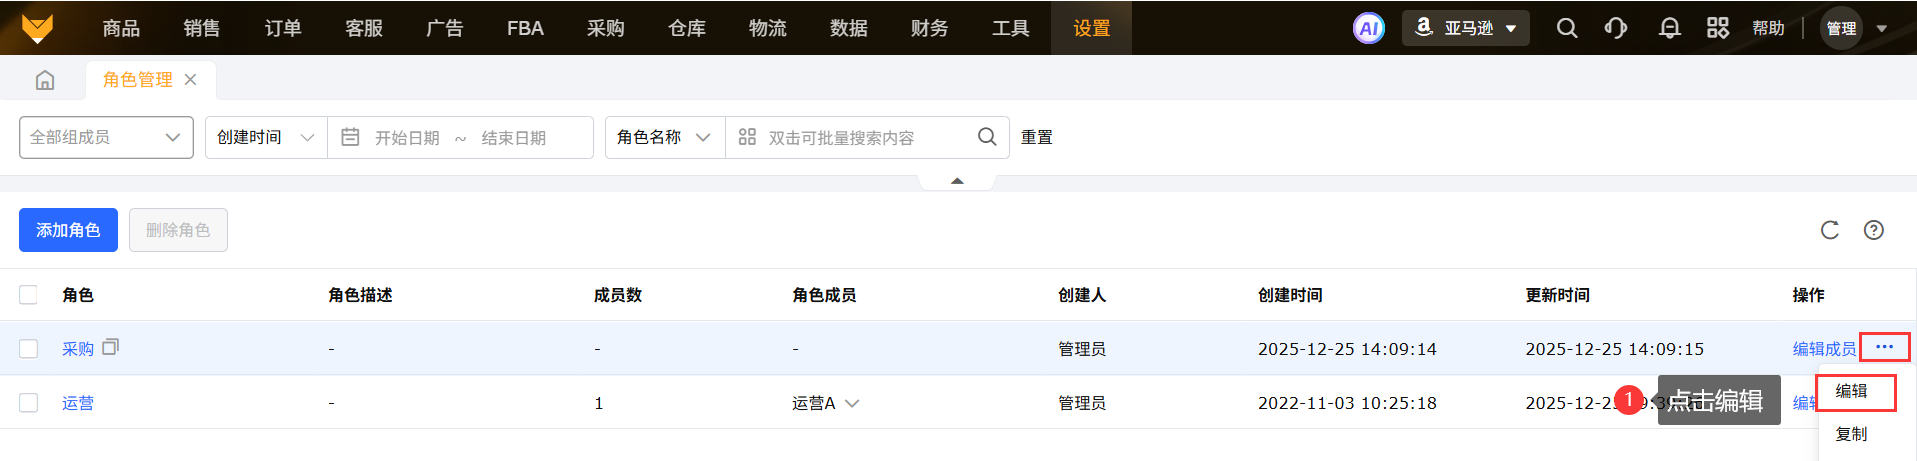Tick the 运营 role row checkbox
The width and height of the screenshot is (1917, 461).
pos(29,402)
